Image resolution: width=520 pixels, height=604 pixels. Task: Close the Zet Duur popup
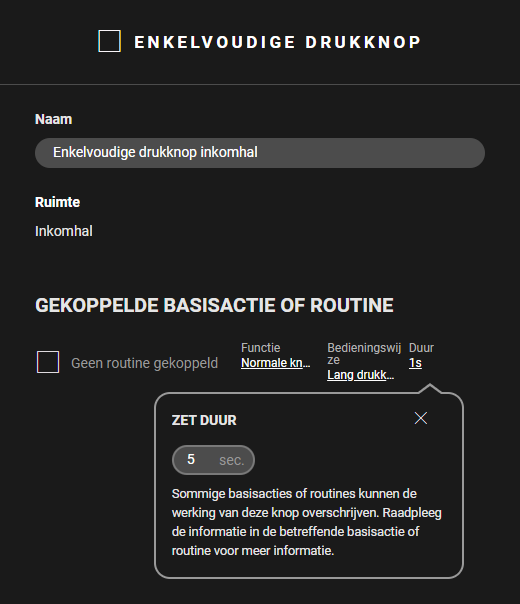tap(421, 418)
